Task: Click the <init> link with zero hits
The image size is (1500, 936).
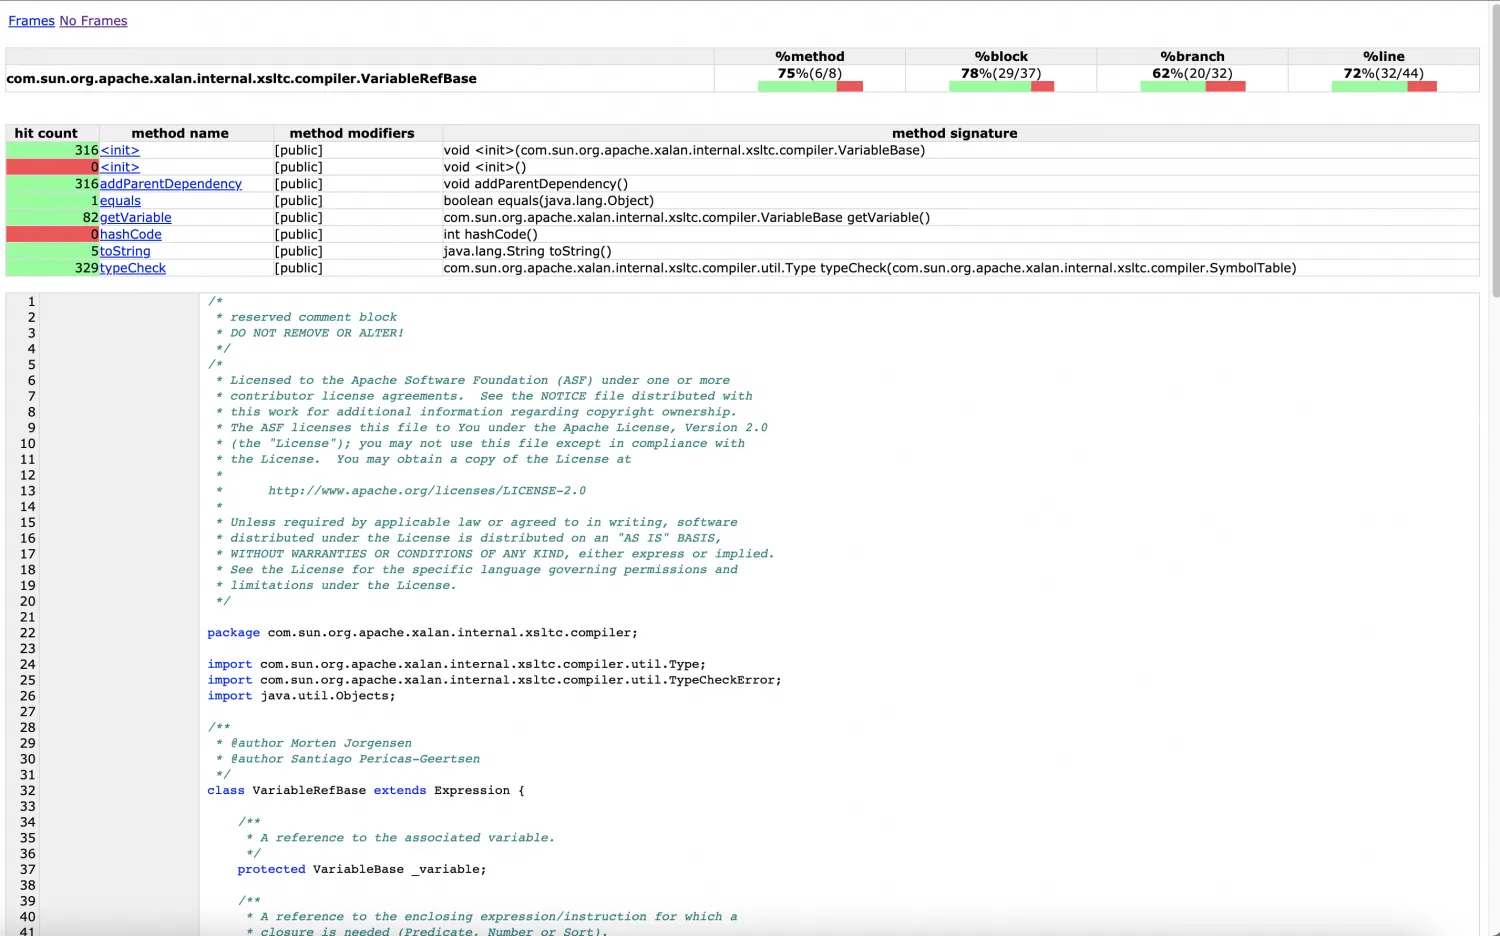Action: coord(120,167)
